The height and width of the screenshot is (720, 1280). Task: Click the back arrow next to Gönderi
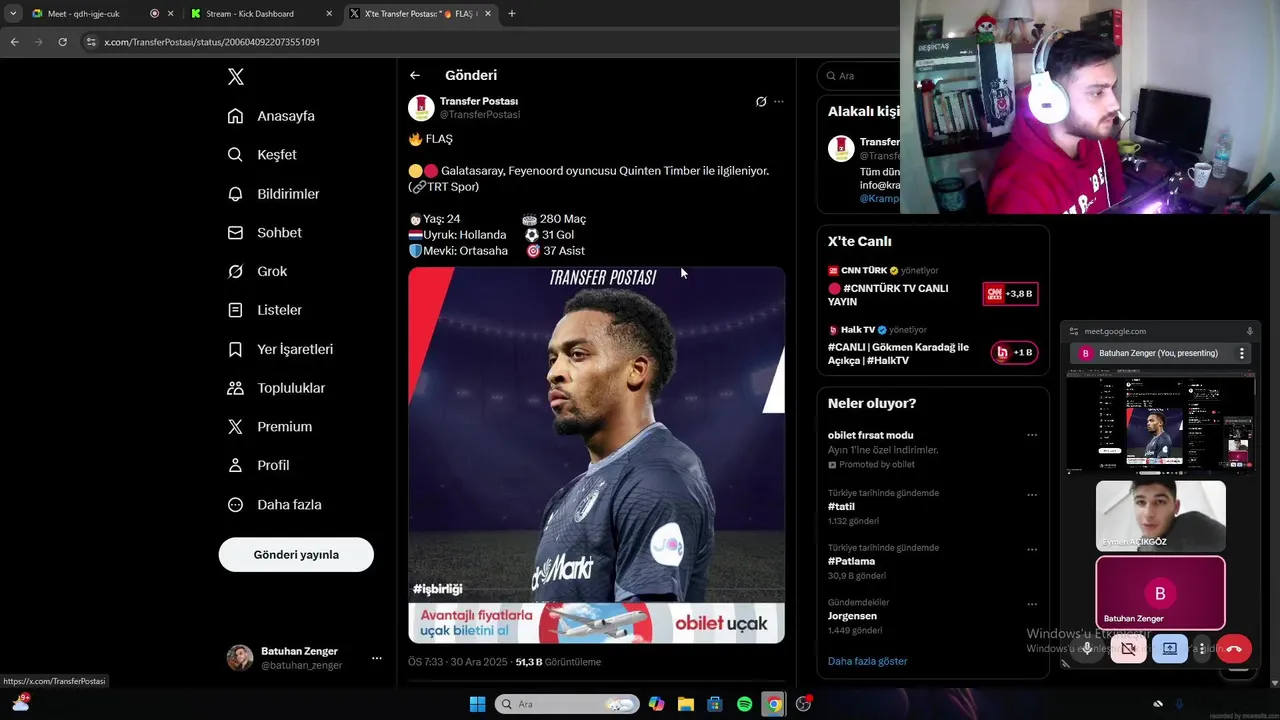415,75
